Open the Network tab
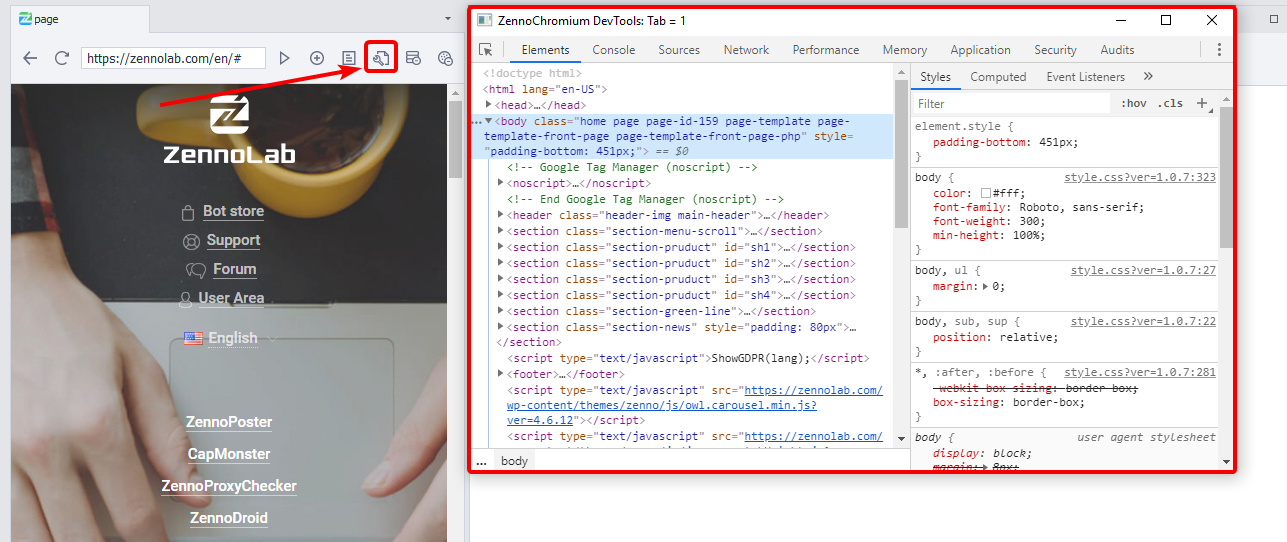 pos(747,50)
